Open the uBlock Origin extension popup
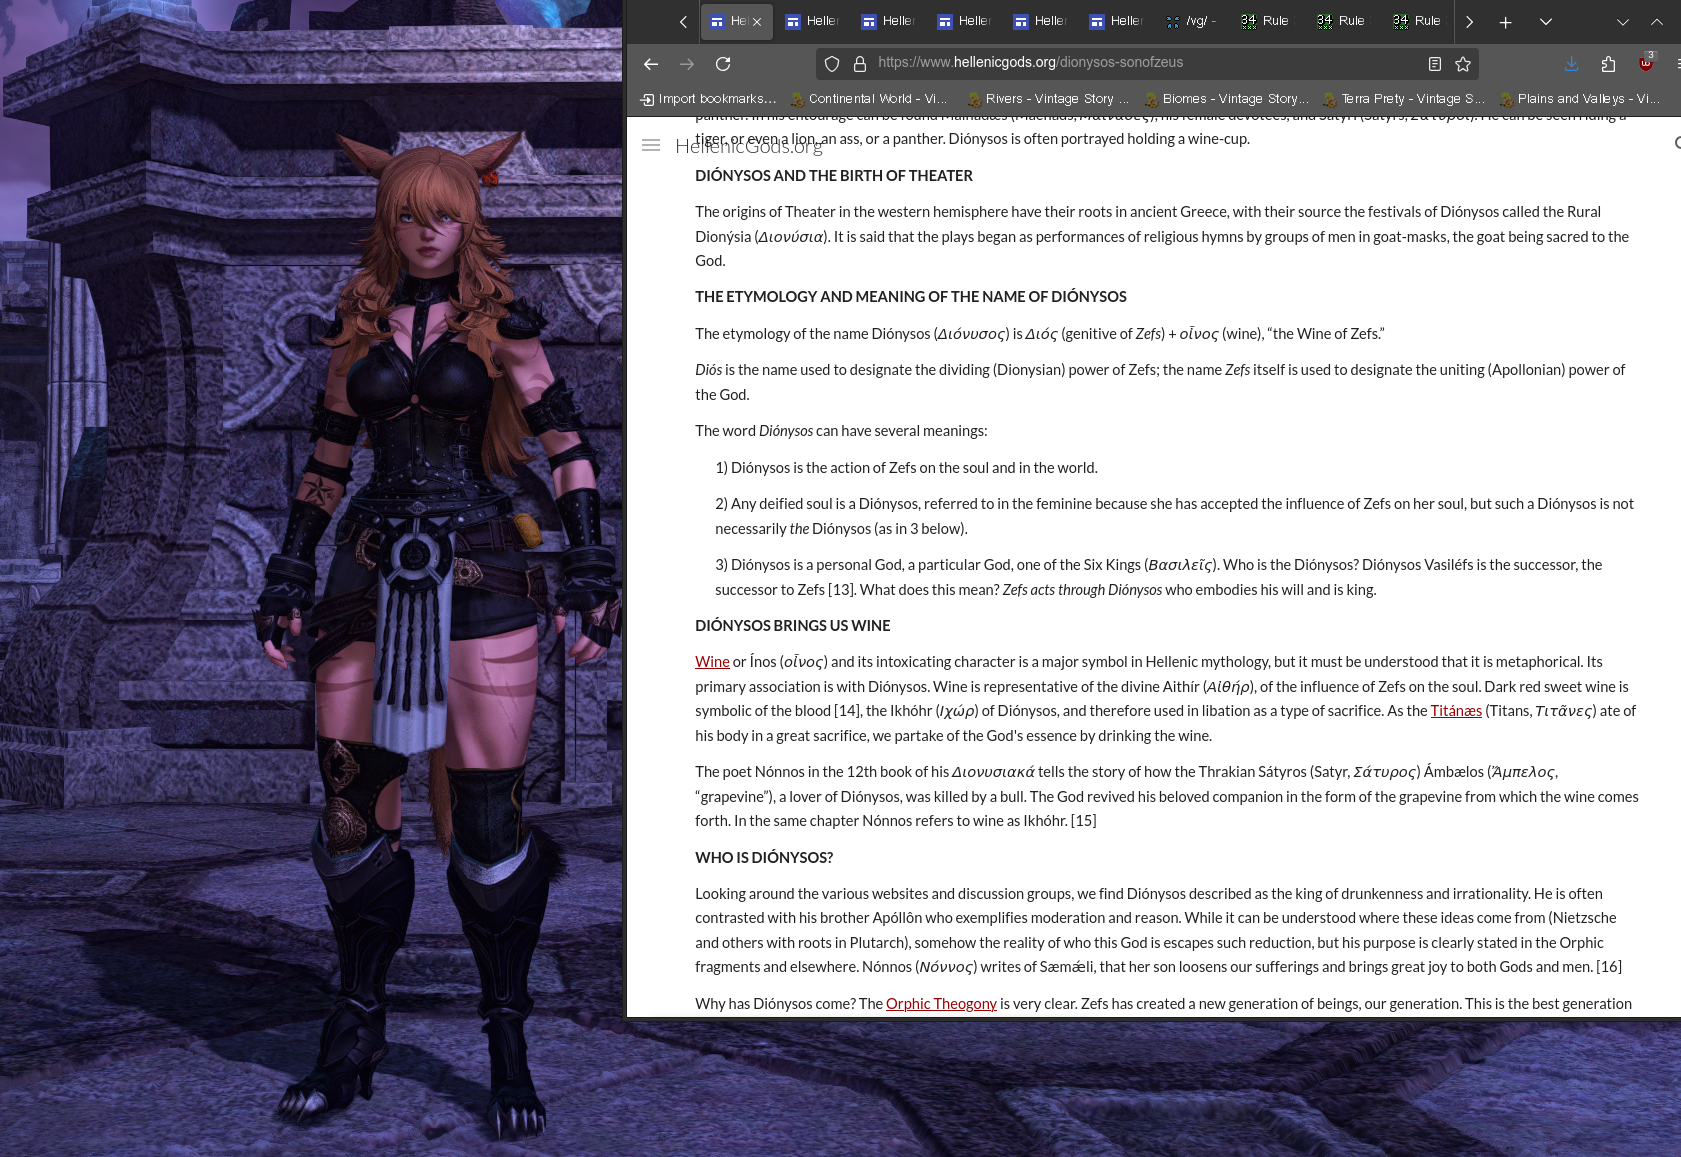This screenshot has width=1681, height=1157. pyautogui.click(x=1646, y=63)
